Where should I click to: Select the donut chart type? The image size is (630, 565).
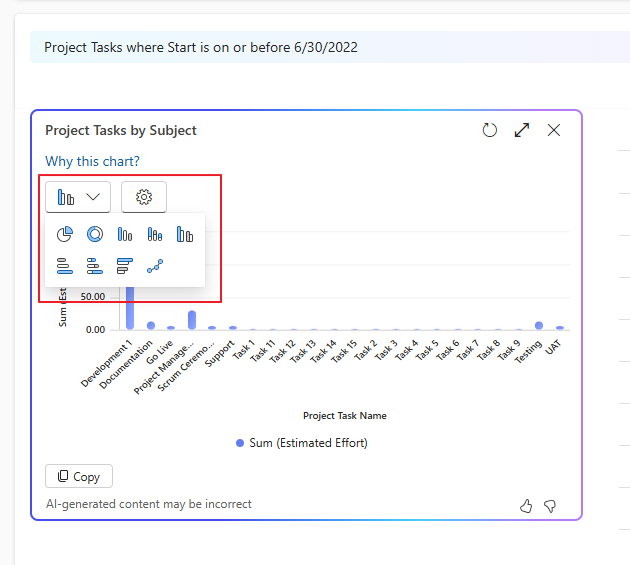pos(95,234)
